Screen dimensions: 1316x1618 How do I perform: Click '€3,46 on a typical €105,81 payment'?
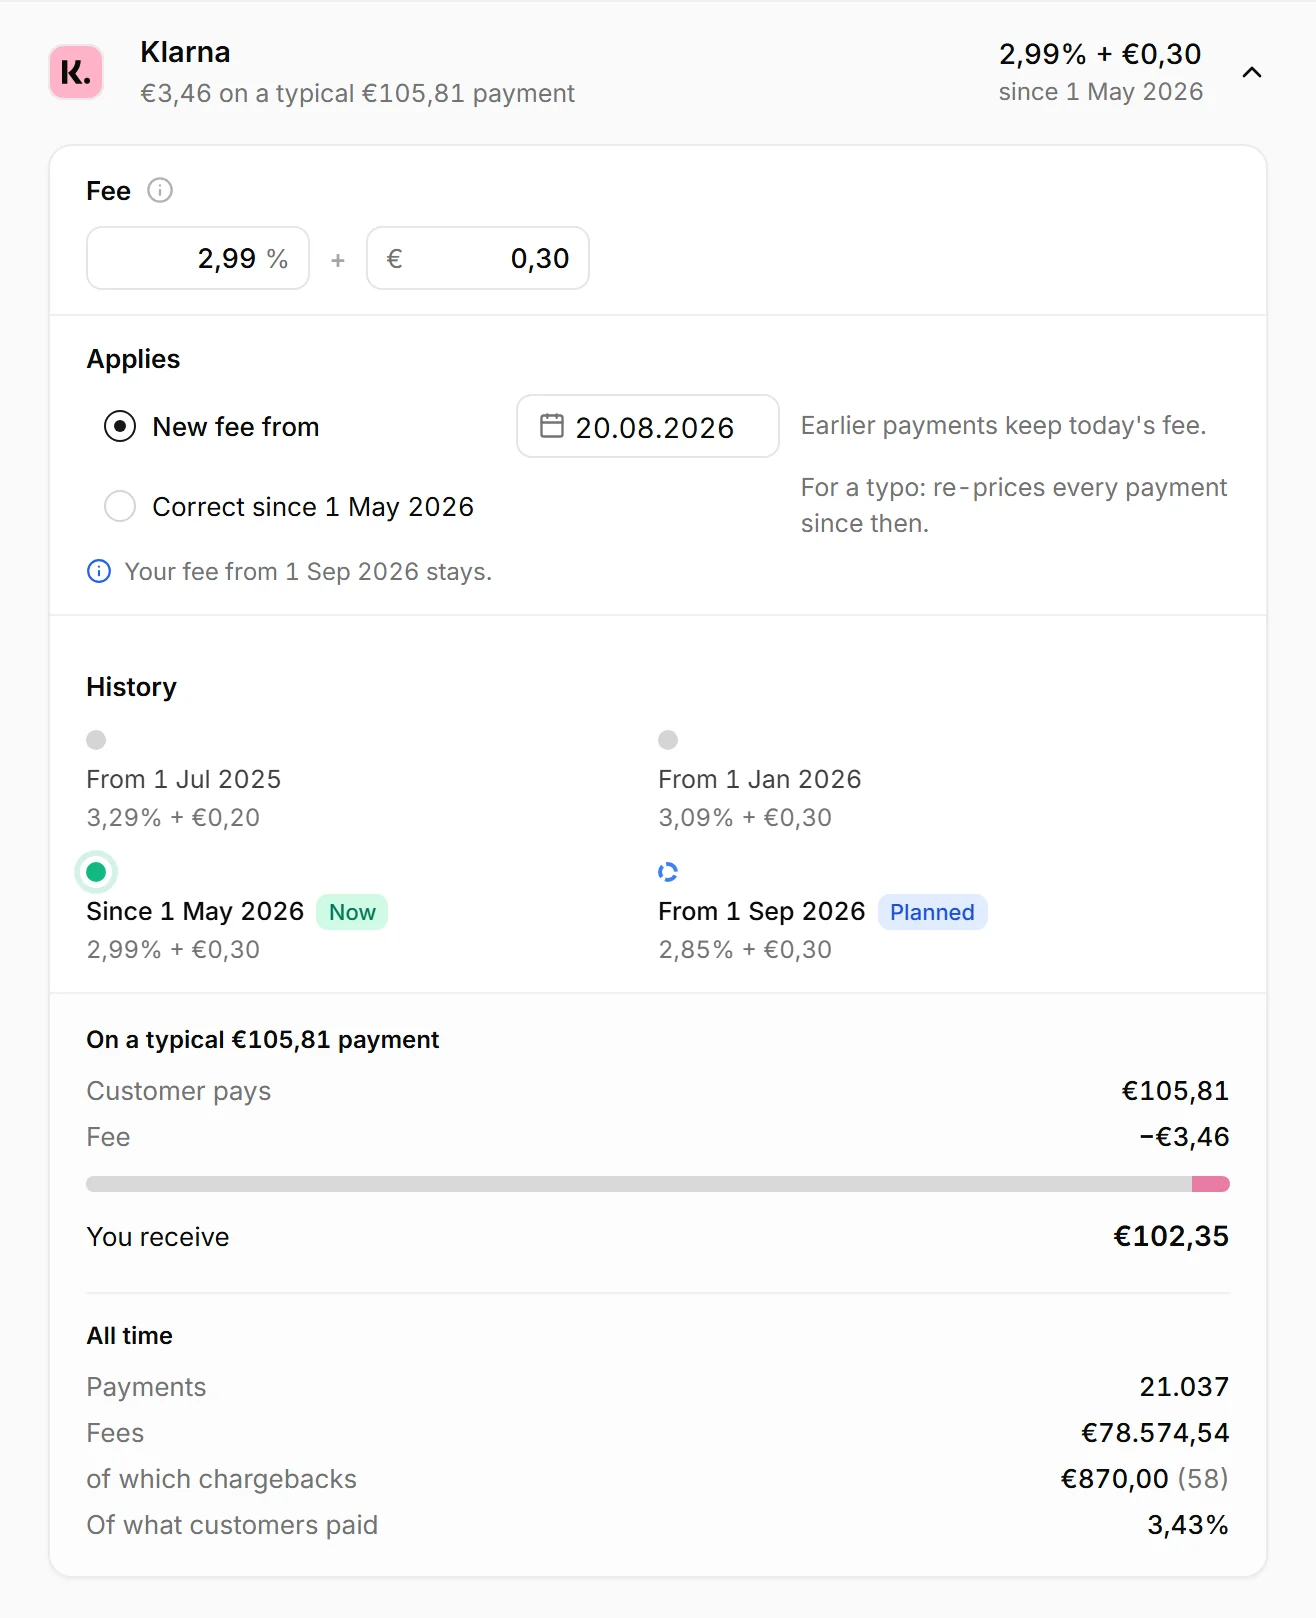tap(357, 93)
